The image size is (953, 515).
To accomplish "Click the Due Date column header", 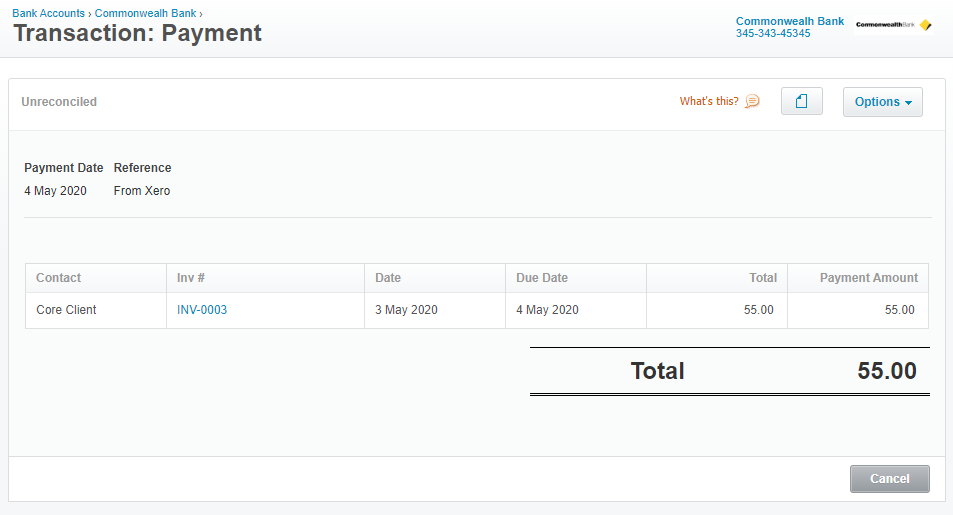I will [x=576, y=278].
